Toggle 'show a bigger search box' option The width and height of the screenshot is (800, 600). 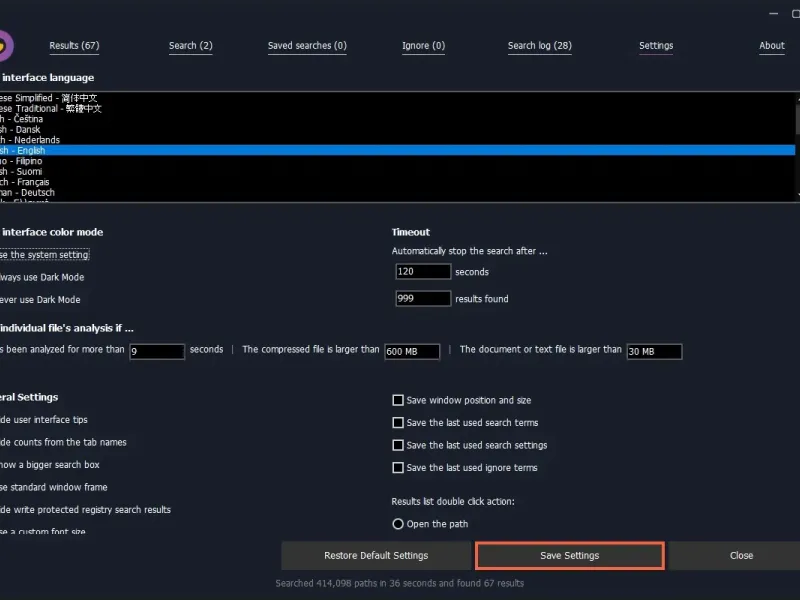(49, 464)
